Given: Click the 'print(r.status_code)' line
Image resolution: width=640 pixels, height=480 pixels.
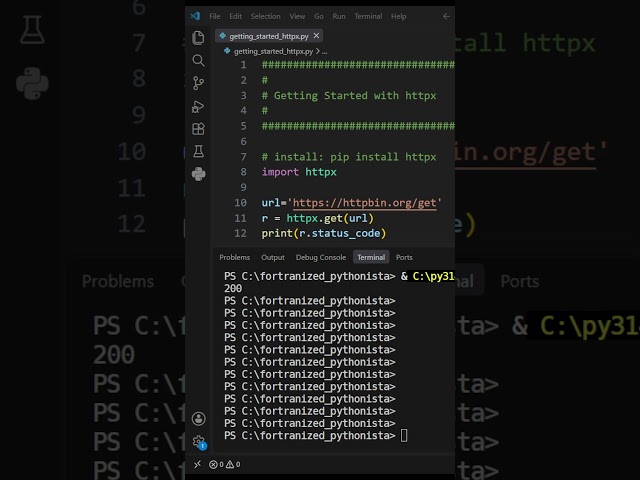Looking at the screenshot, I should point(324,233).
